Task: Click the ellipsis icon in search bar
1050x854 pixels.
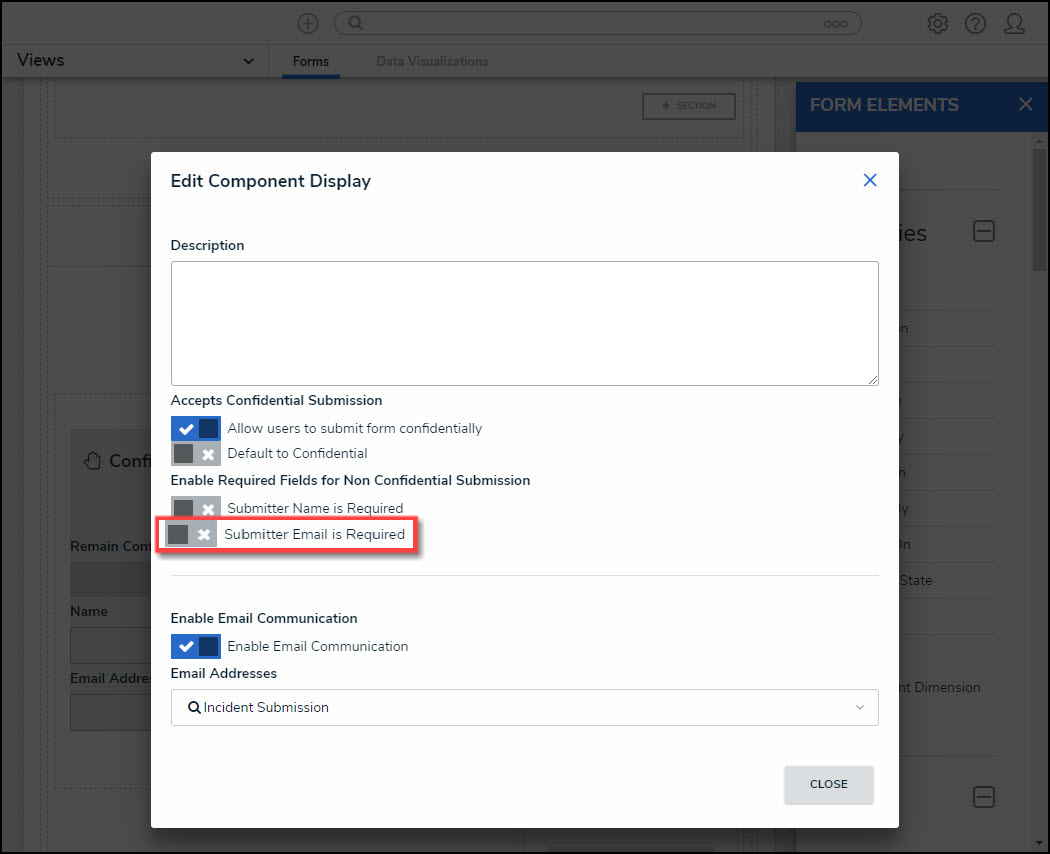Action: [x=835, y=24]
